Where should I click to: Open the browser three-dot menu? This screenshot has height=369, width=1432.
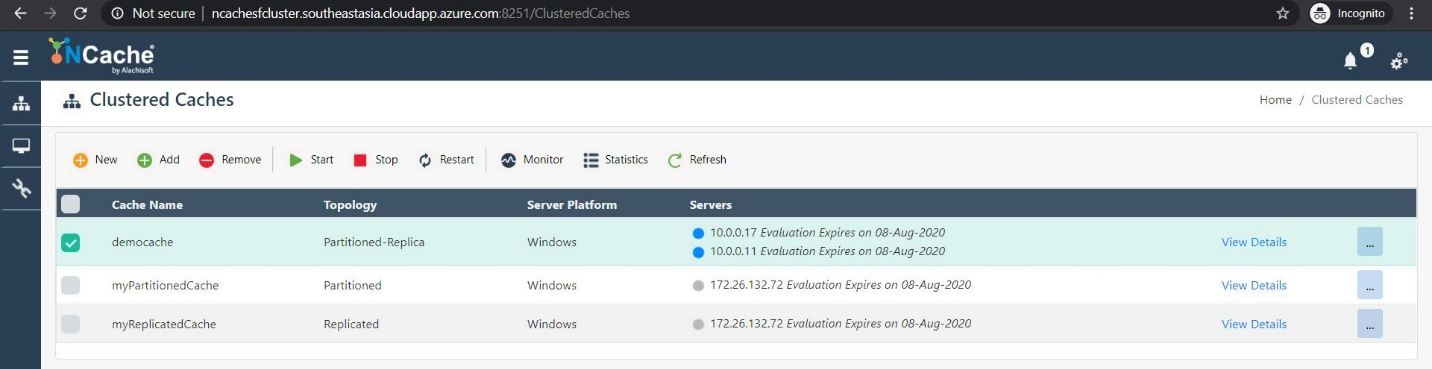point(1412,14)
